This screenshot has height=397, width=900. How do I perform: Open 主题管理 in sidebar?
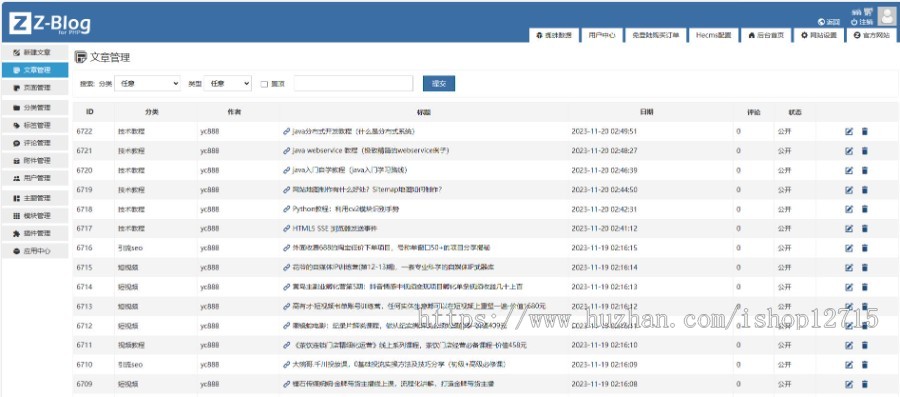coord(34,198)
